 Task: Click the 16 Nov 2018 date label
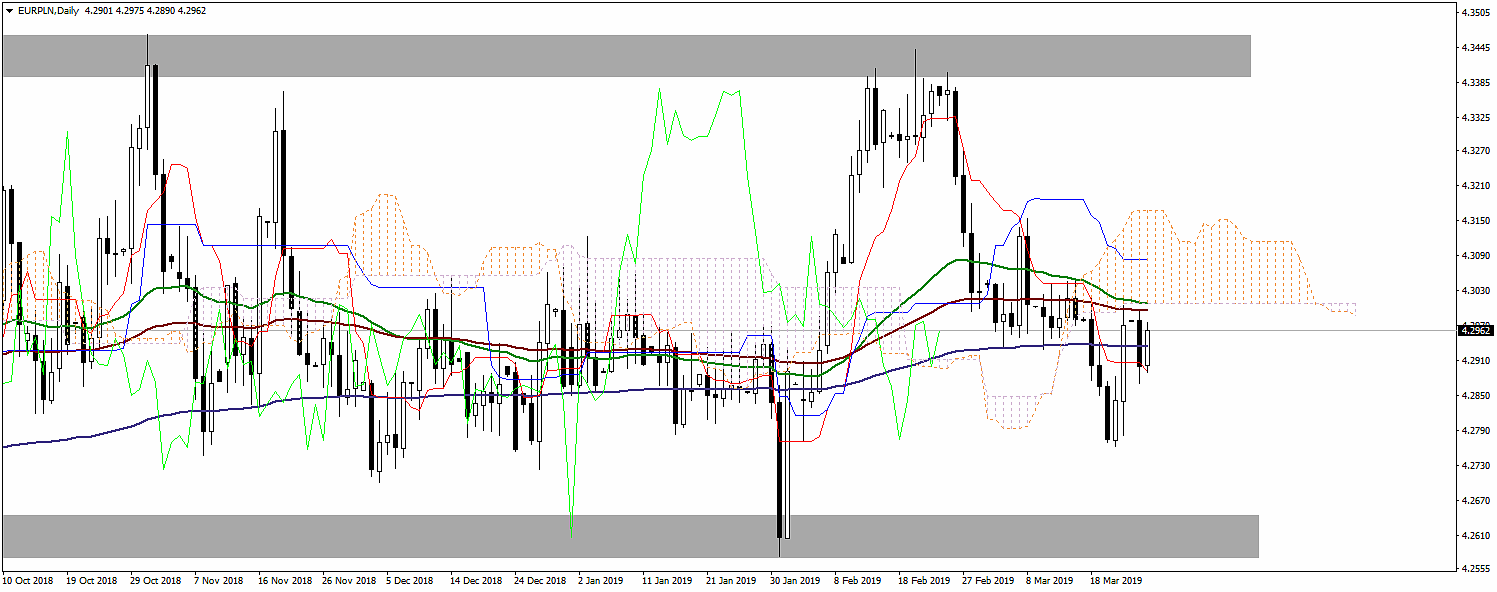284,580
